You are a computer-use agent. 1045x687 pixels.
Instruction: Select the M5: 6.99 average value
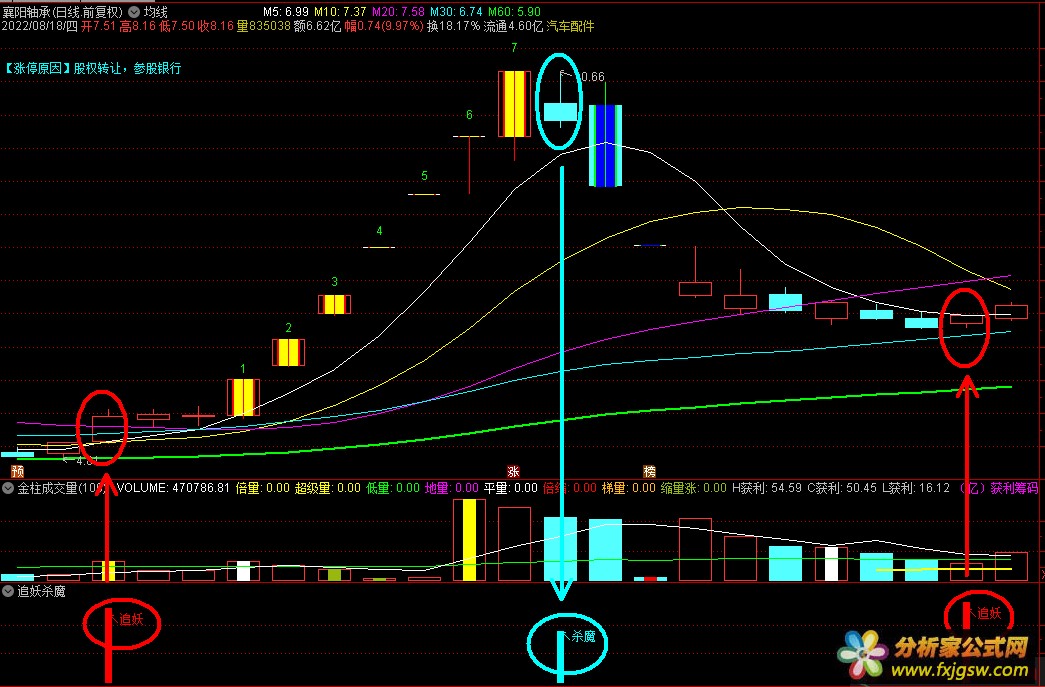point(285,12)
